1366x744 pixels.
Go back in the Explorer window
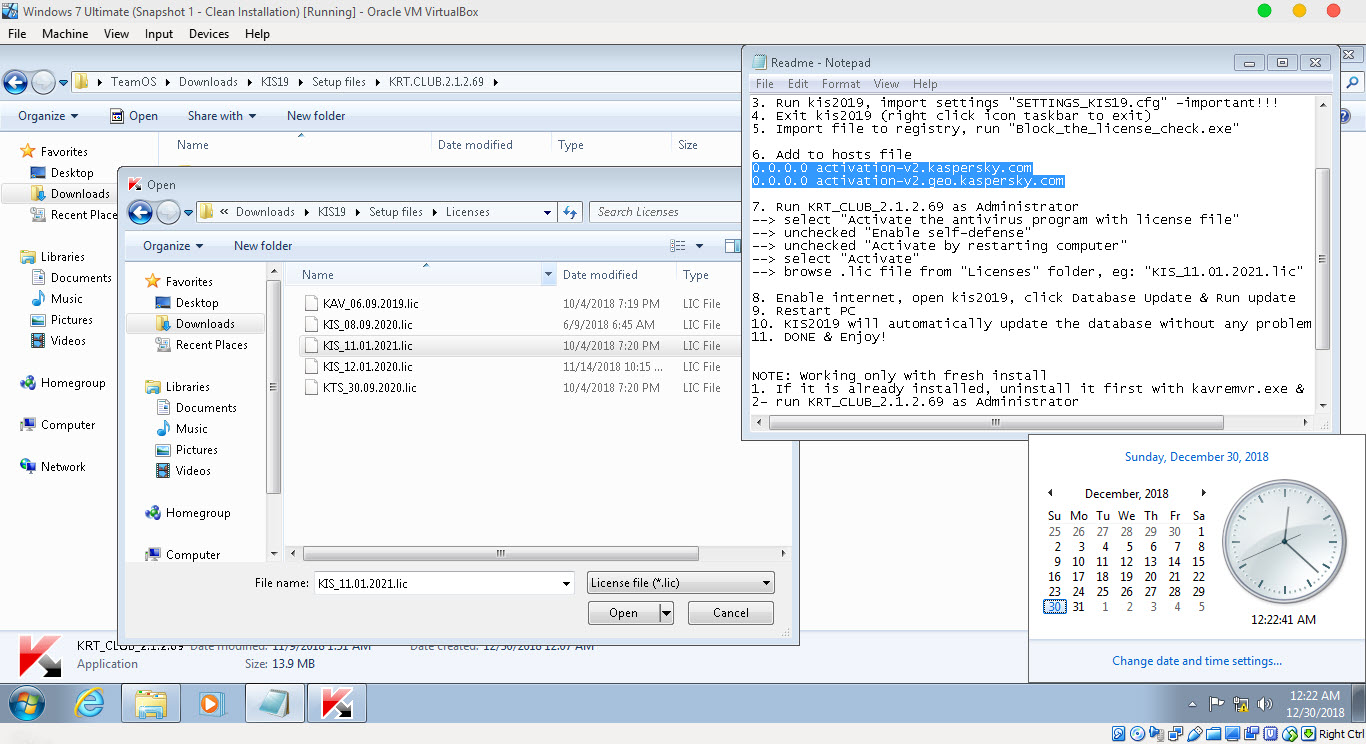15,82
